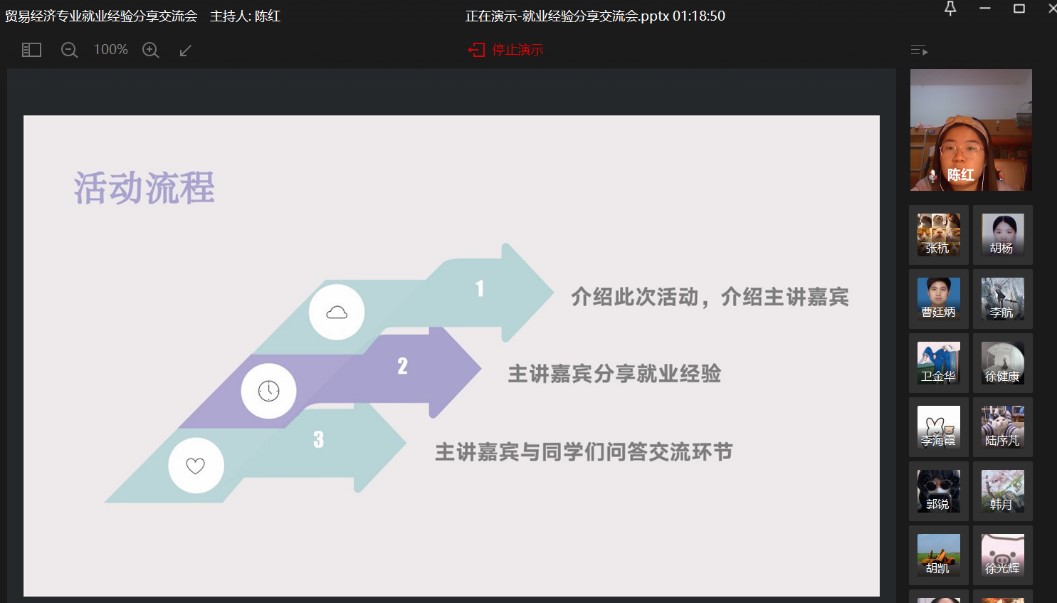The height and width of the screenshot is (603, 1057).
Task: Click the microphone icon beside 陈红's name
Action: pos(933,175)
